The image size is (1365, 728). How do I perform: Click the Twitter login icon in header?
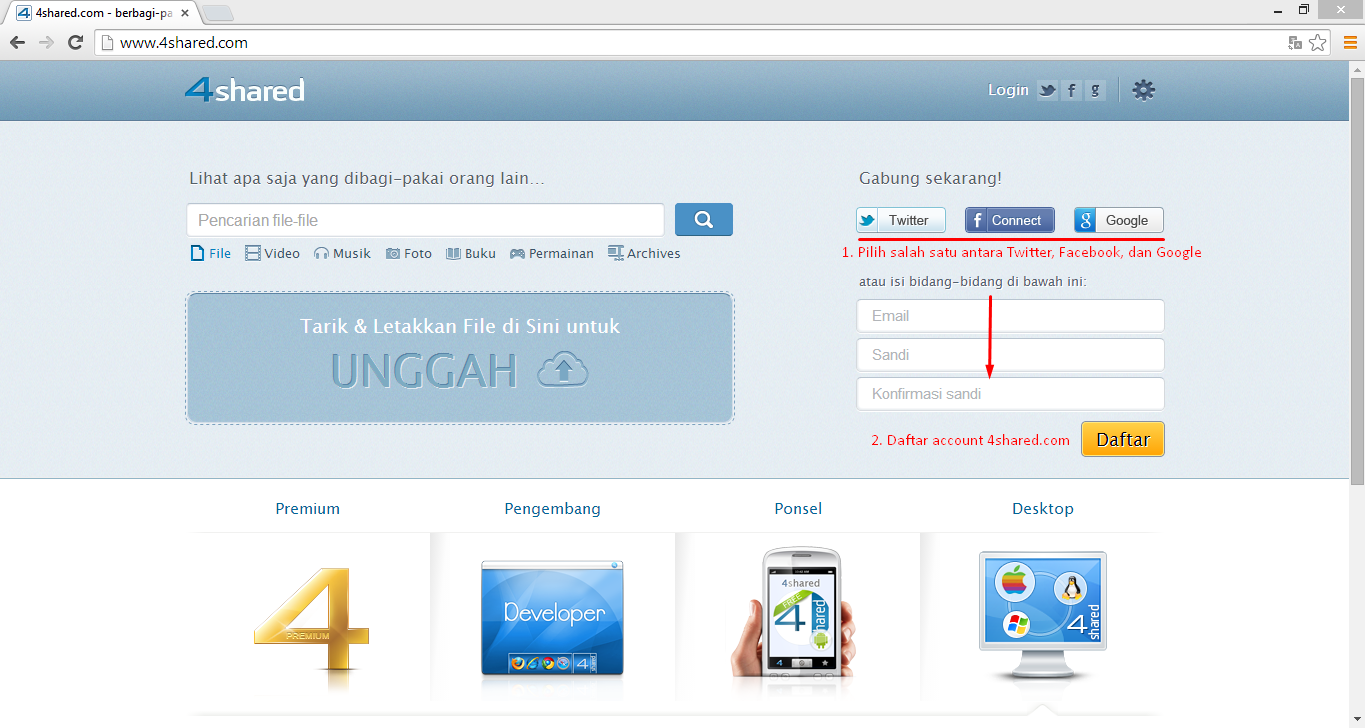click(1047, 90)
